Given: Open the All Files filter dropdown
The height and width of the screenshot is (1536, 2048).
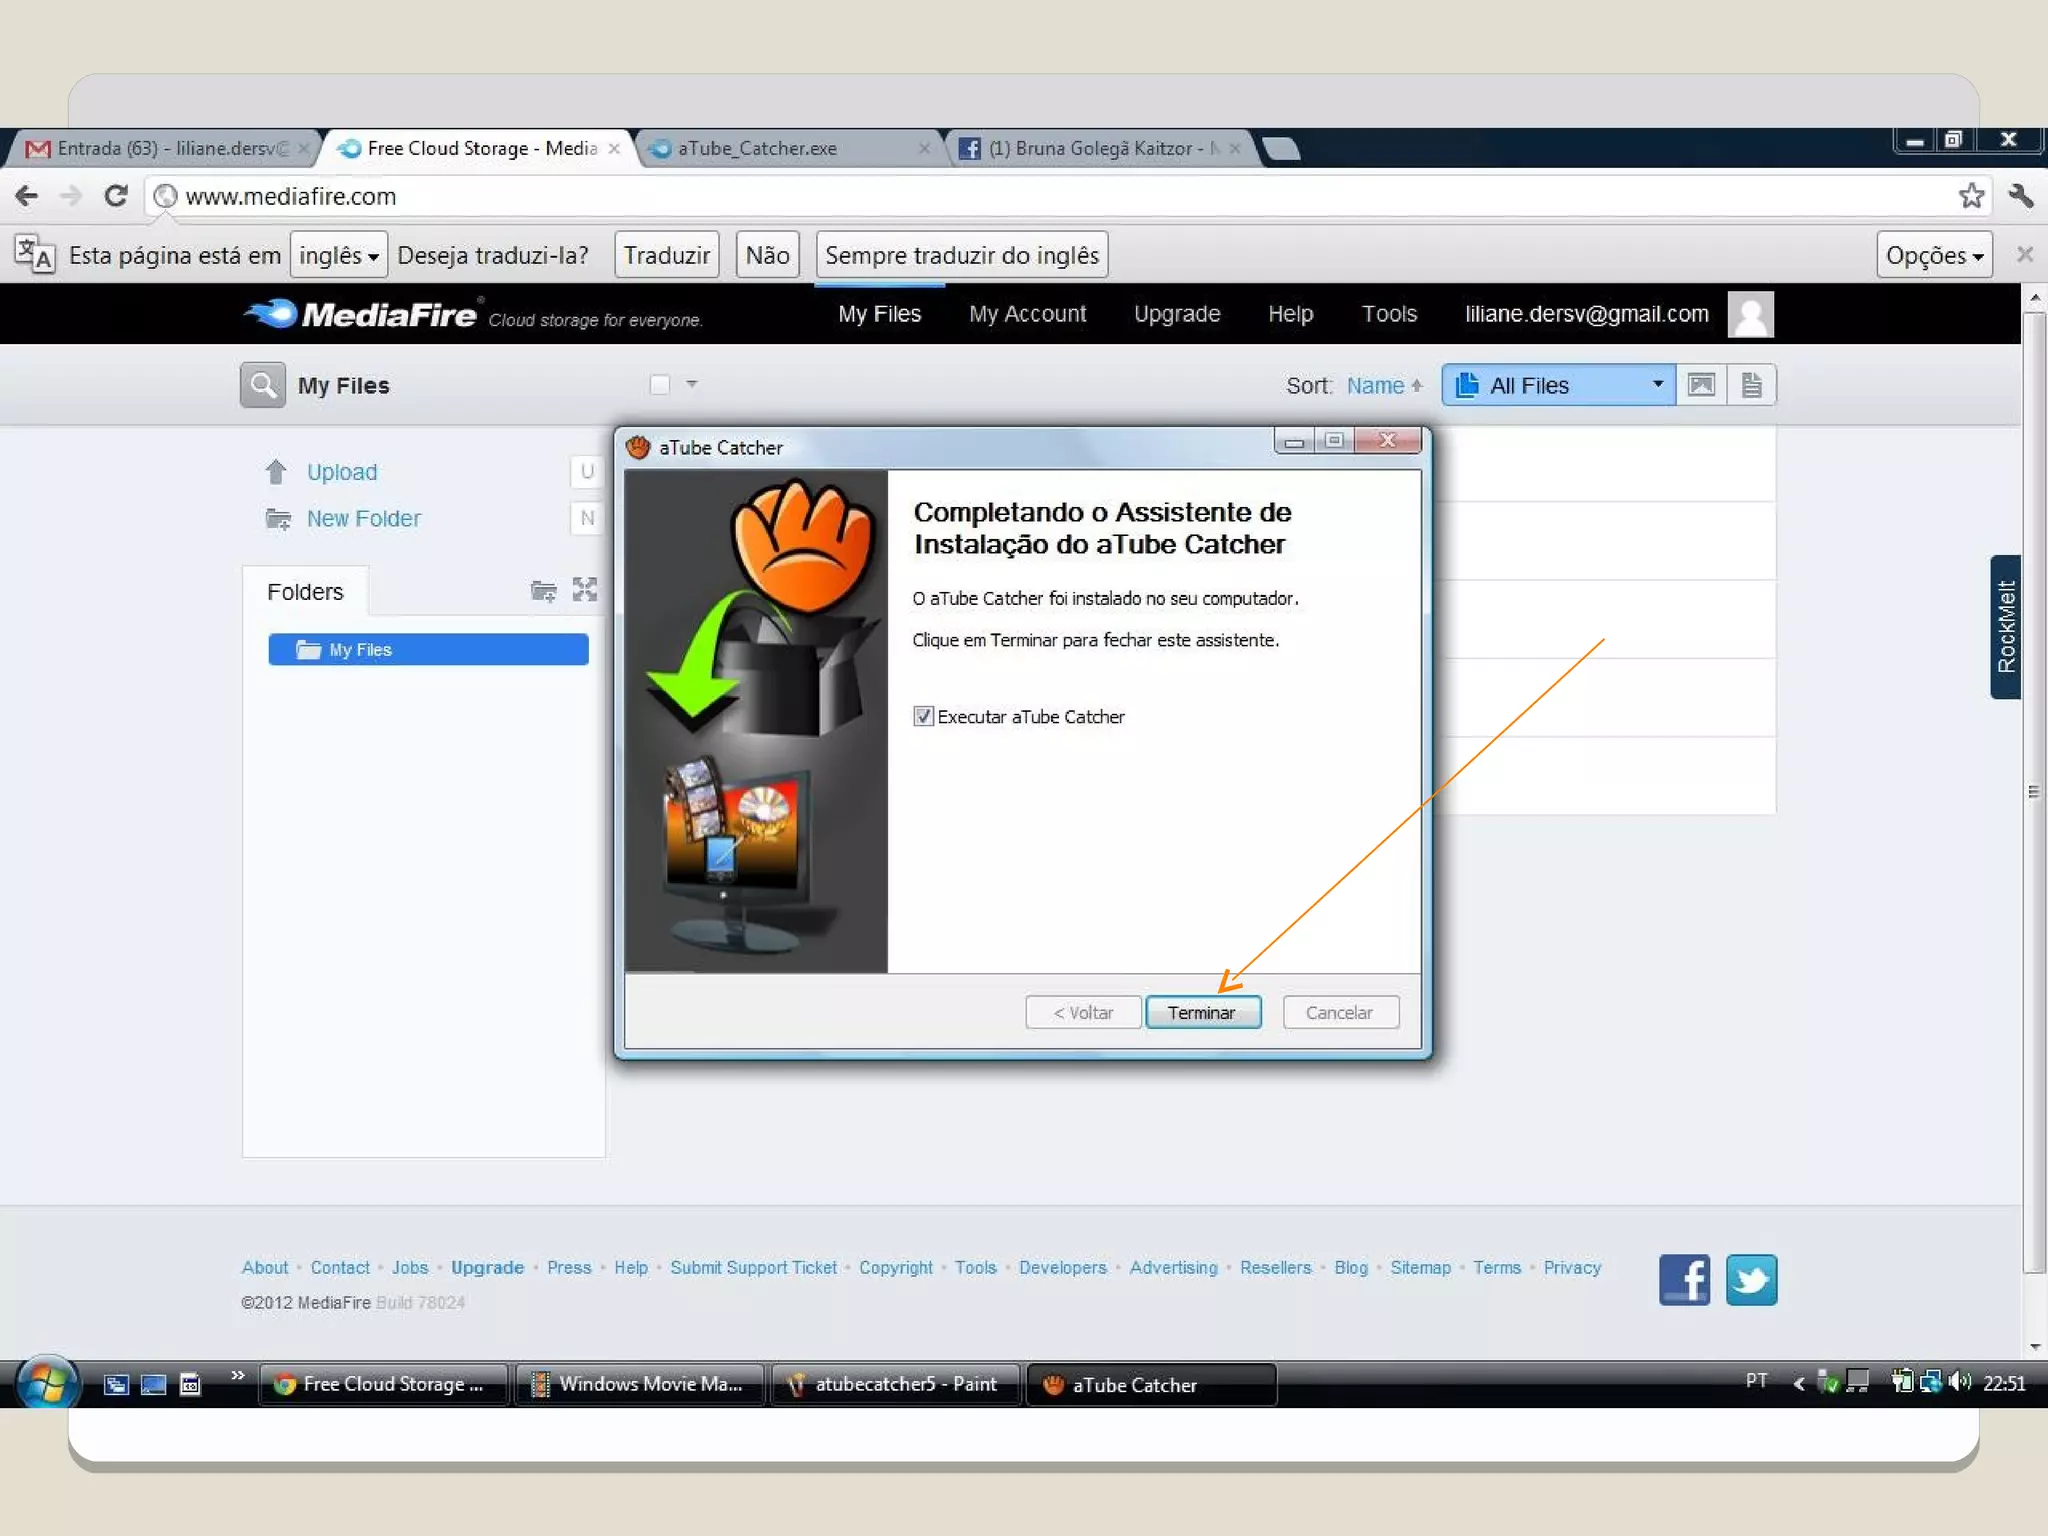Looking at the screenshot, I should point(1558,385).
